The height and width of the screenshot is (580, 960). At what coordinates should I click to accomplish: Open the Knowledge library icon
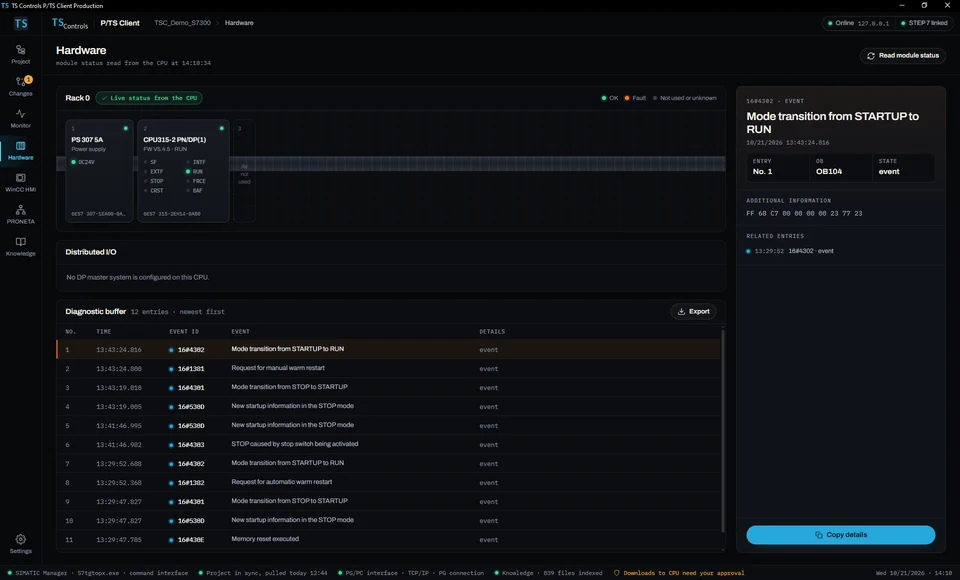(x=20, y=246)
